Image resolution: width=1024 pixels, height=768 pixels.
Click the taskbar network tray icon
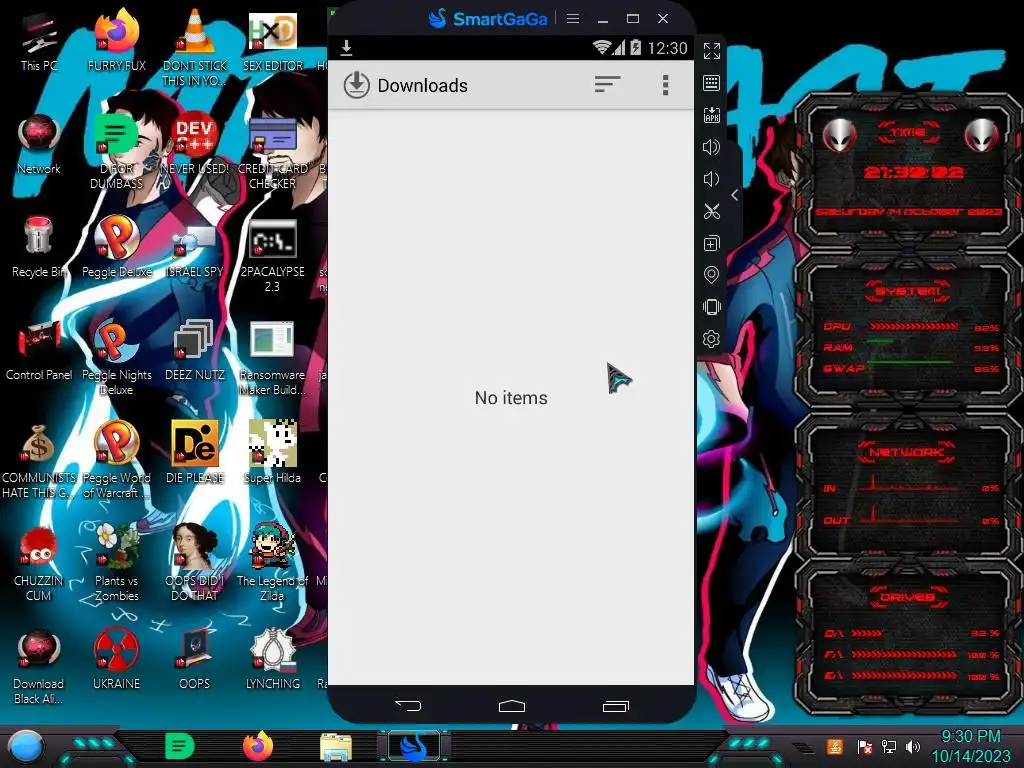pyautogui.click(x=888, y=746)
